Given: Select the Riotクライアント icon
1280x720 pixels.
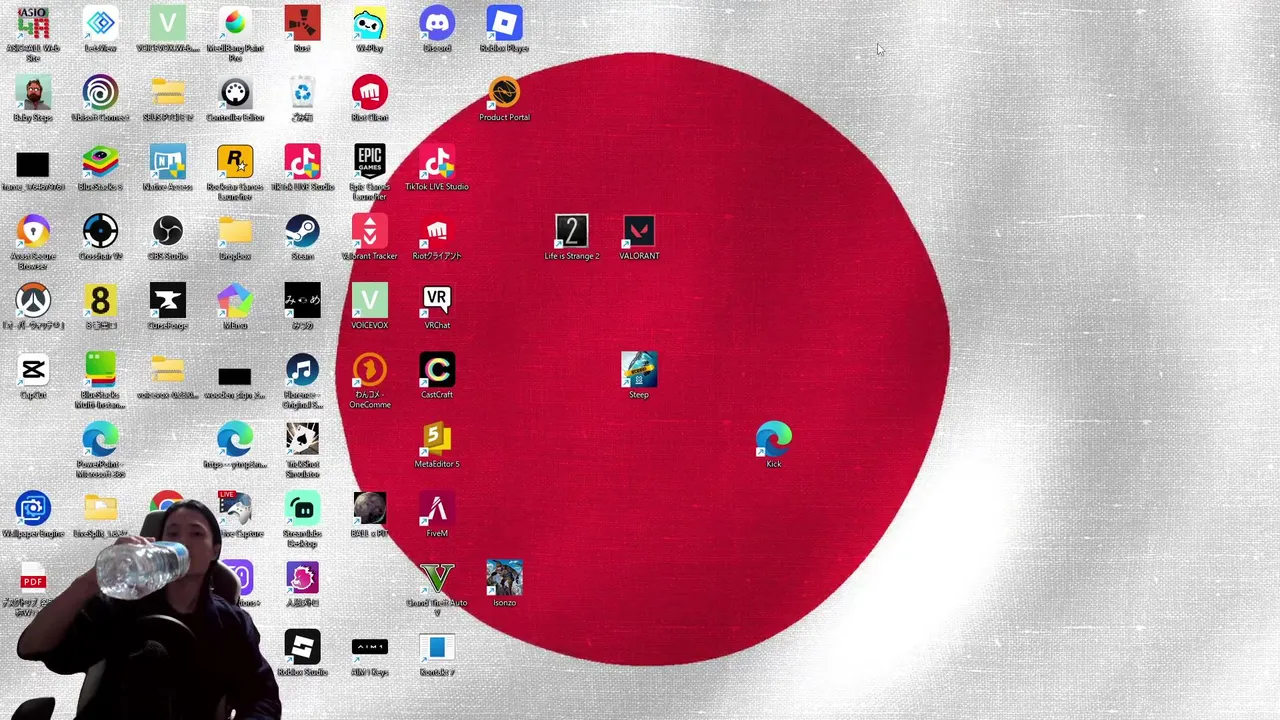Looking at the screenshot, I should coord(437,232).
